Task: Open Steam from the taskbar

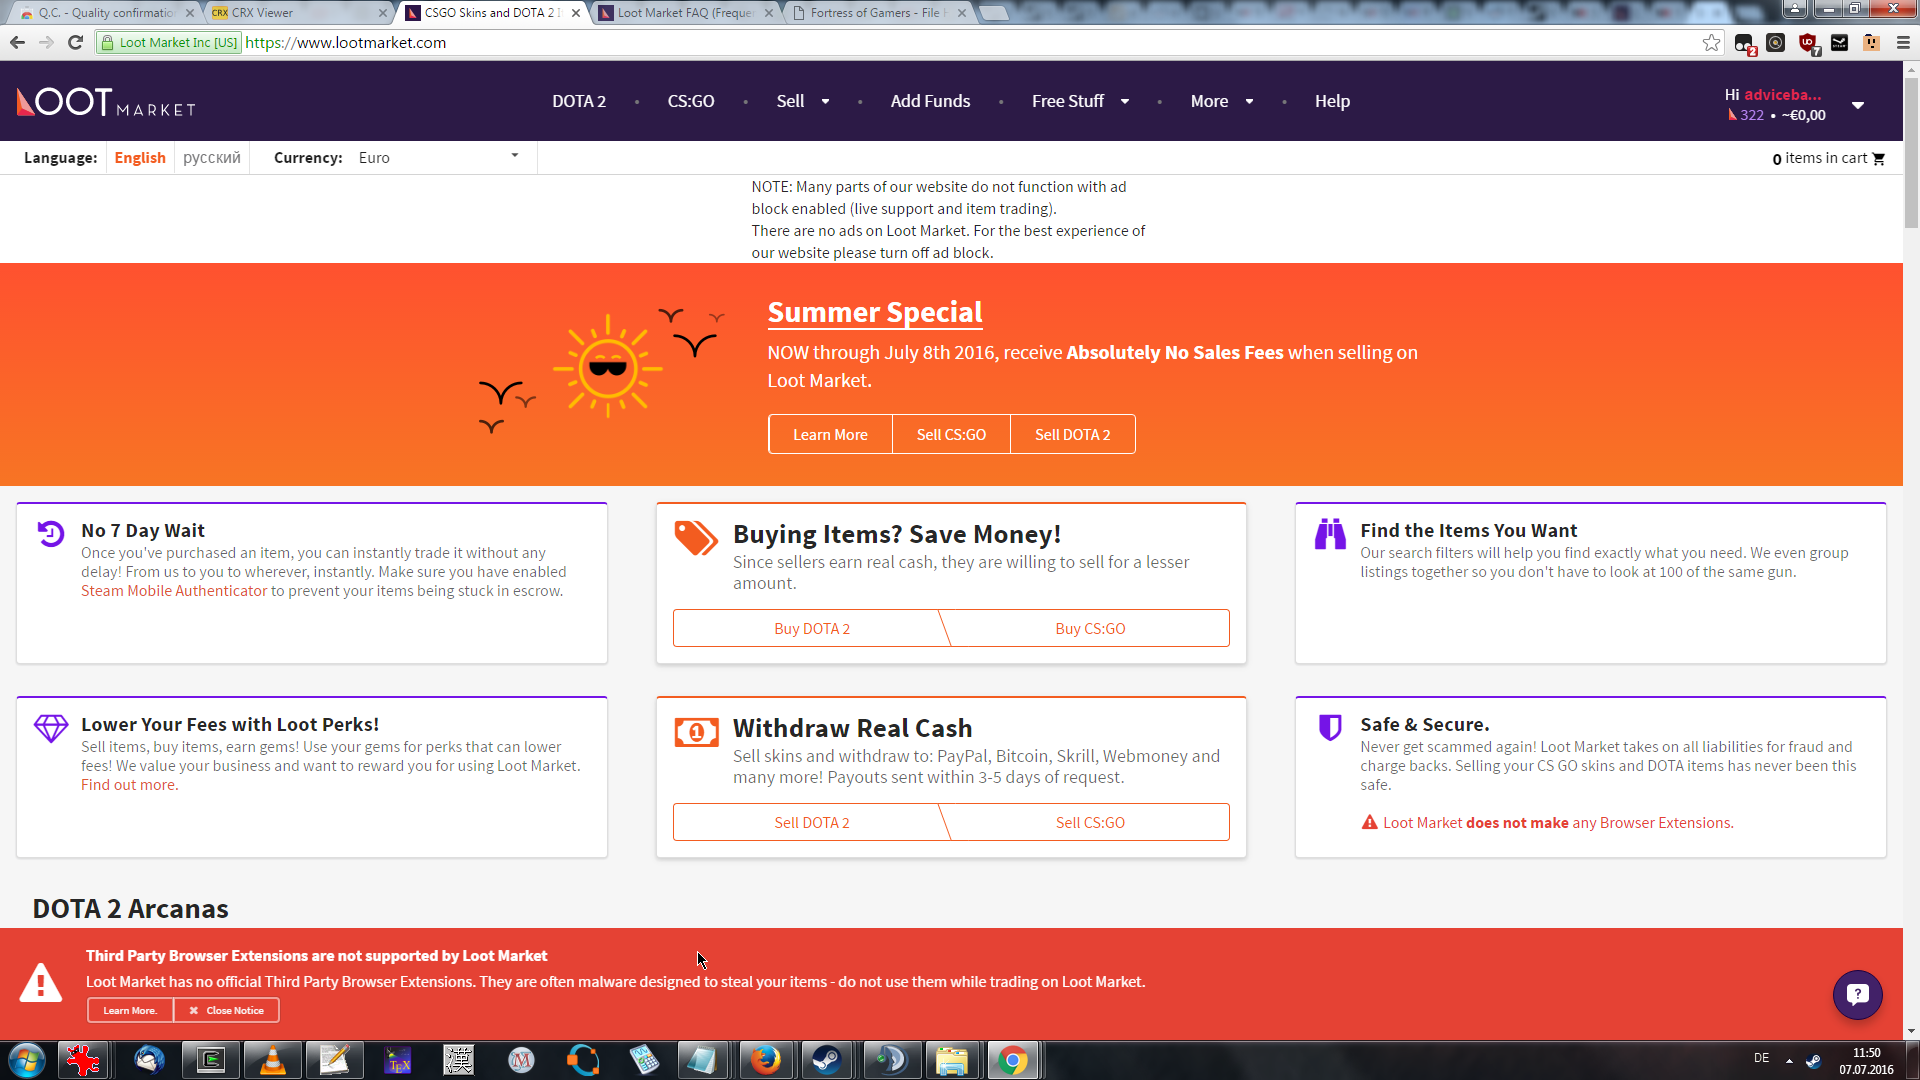Action: (x=826, y=1060)
